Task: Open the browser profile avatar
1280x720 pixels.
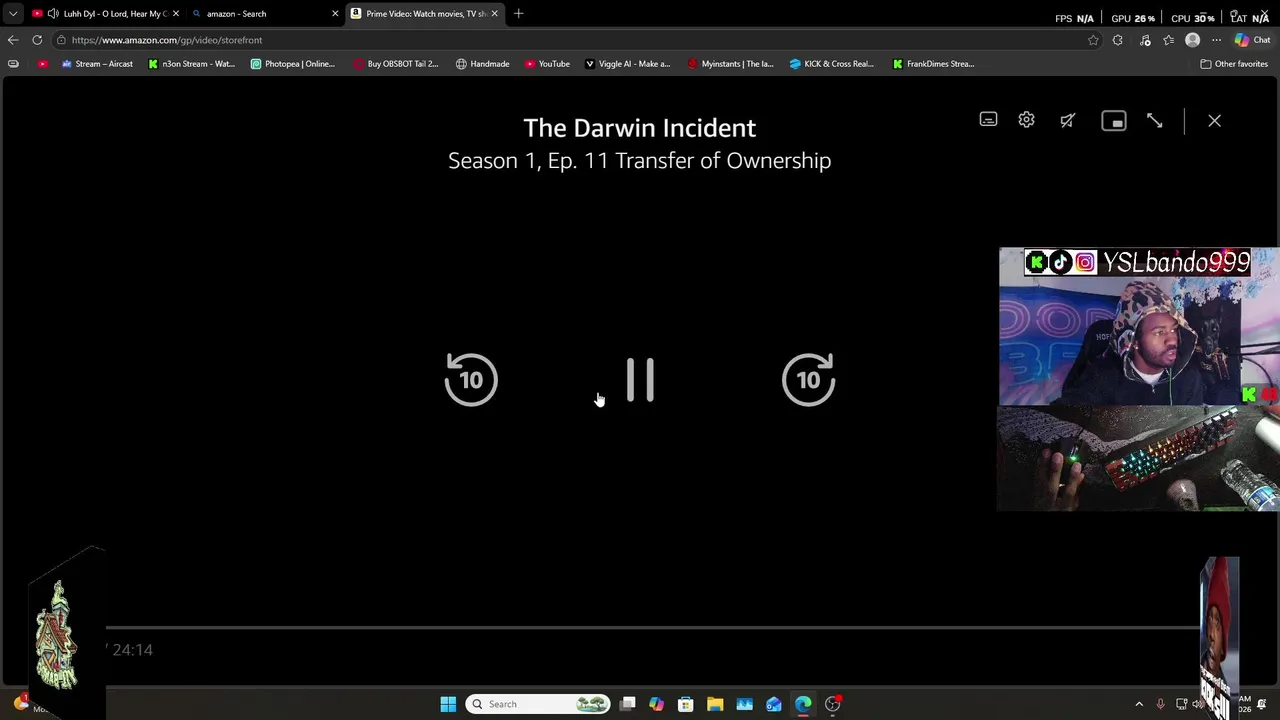Action: point(1192,40)
